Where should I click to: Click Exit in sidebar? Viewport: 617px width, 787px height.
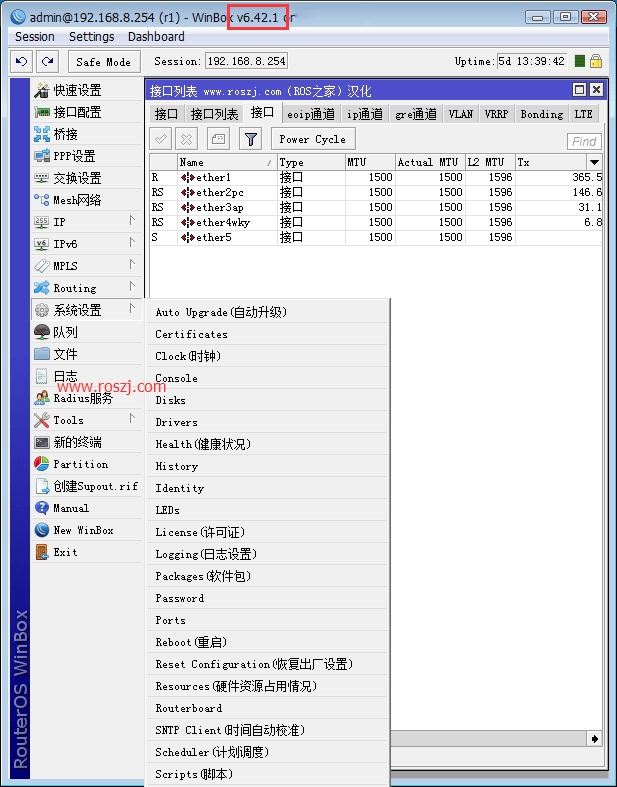pos(87,553)
